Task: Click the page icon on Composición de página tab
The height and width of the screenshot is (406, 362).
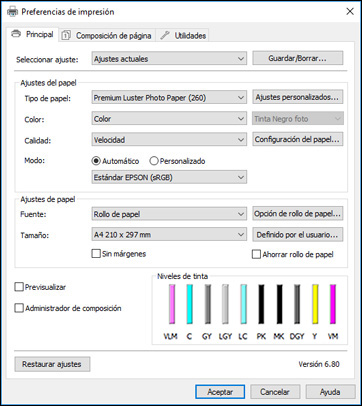Action: pos(66,35)
